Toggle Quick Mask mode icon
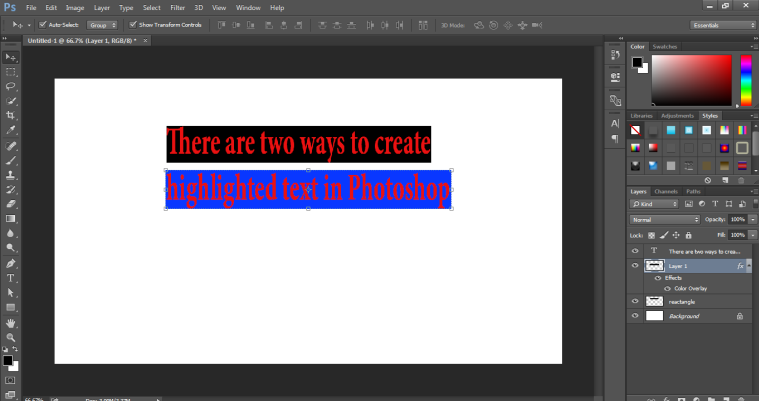759x401 pixels. click(10, 381)
